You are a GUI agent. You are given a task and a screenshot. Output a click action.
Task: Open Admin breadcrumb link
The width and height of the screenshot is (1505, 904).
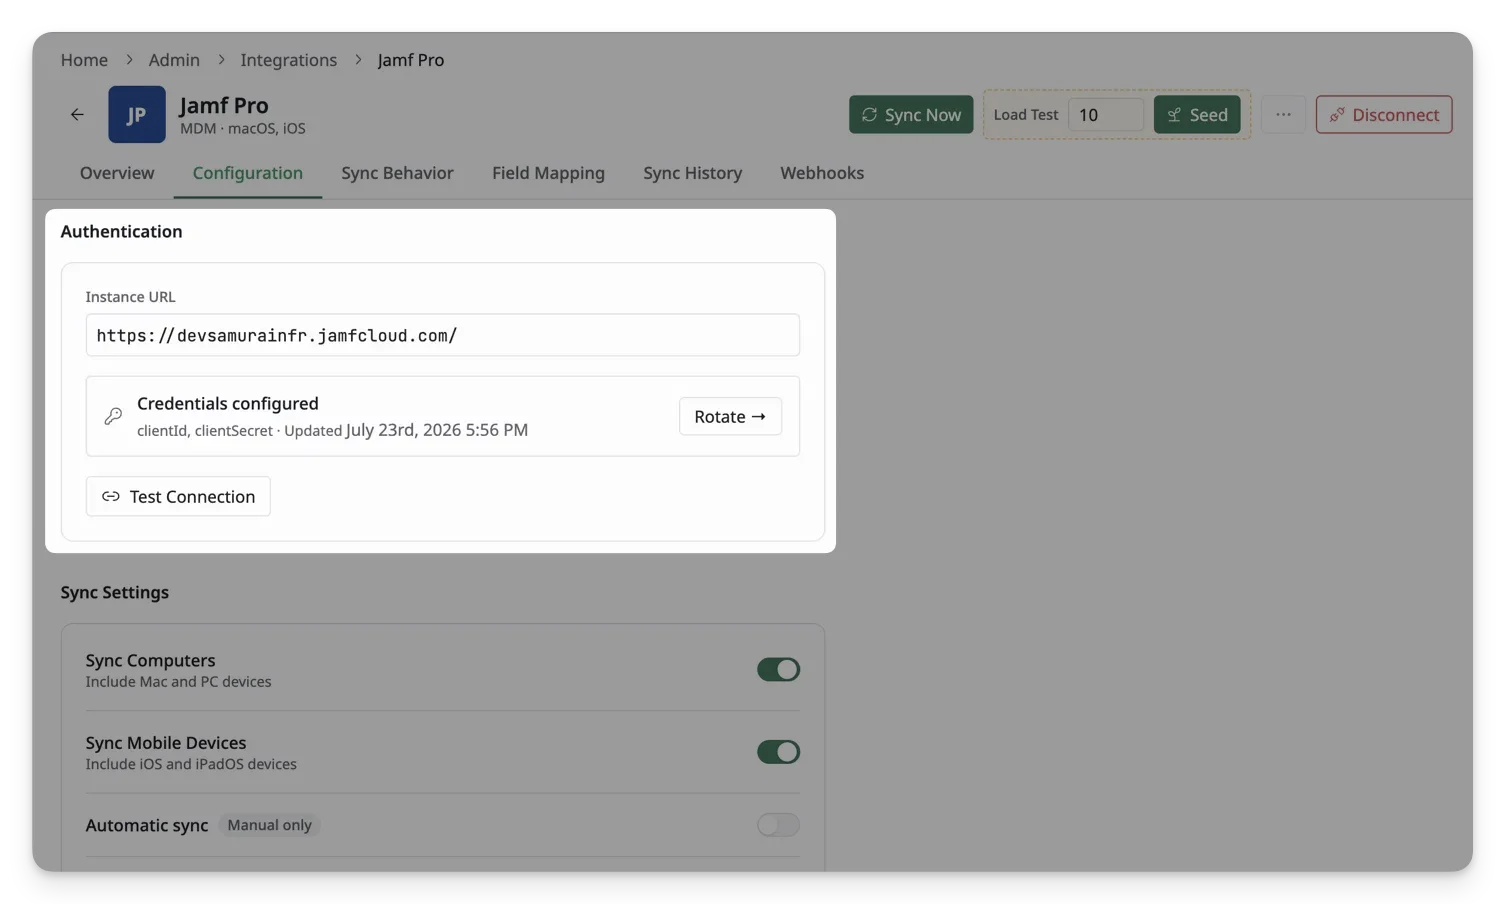(x=174, y=60)
